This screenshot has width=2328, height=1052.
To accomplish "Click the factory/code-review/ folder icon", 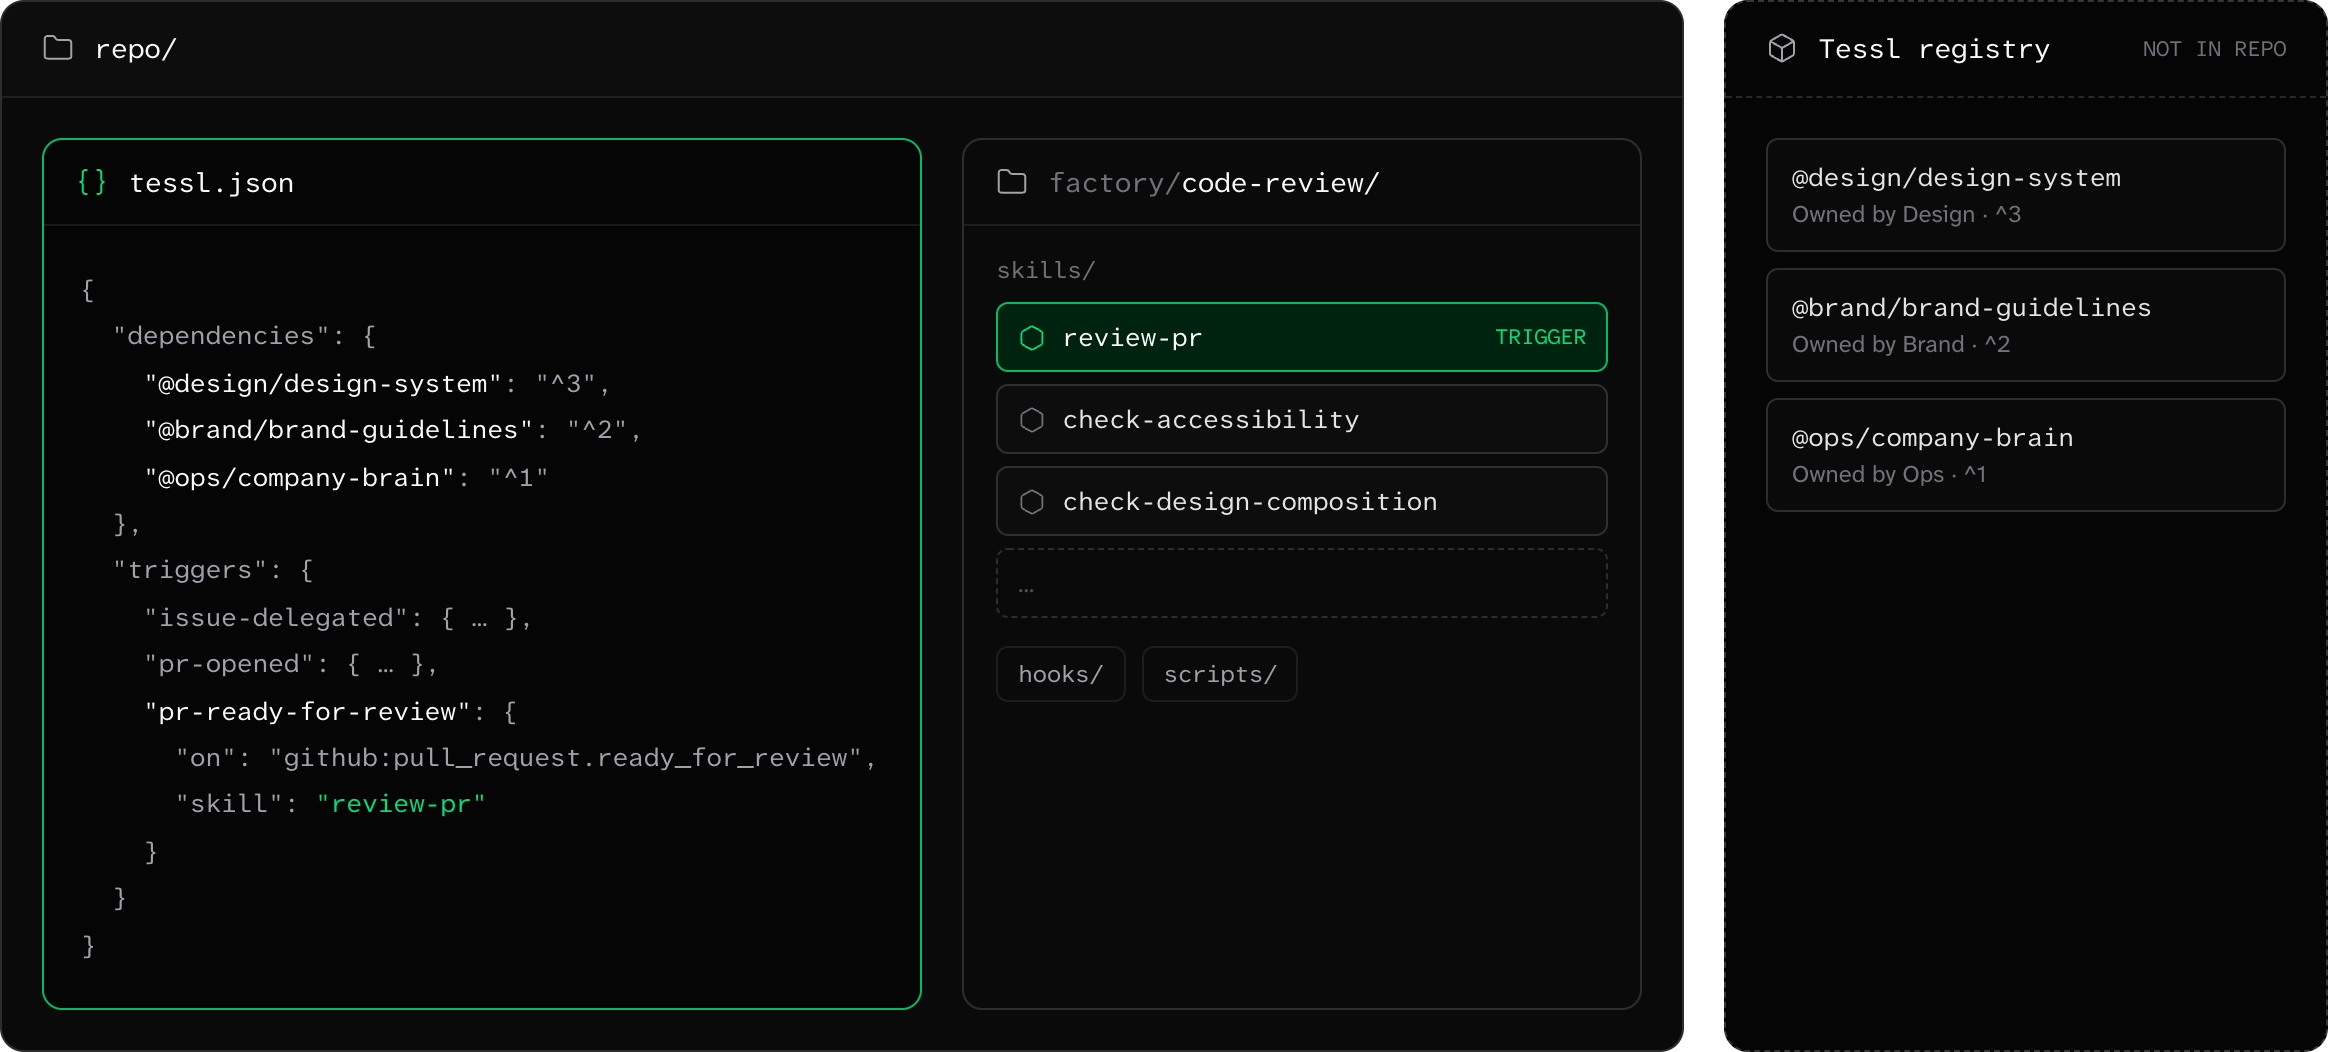I will tap(1012, 182).
